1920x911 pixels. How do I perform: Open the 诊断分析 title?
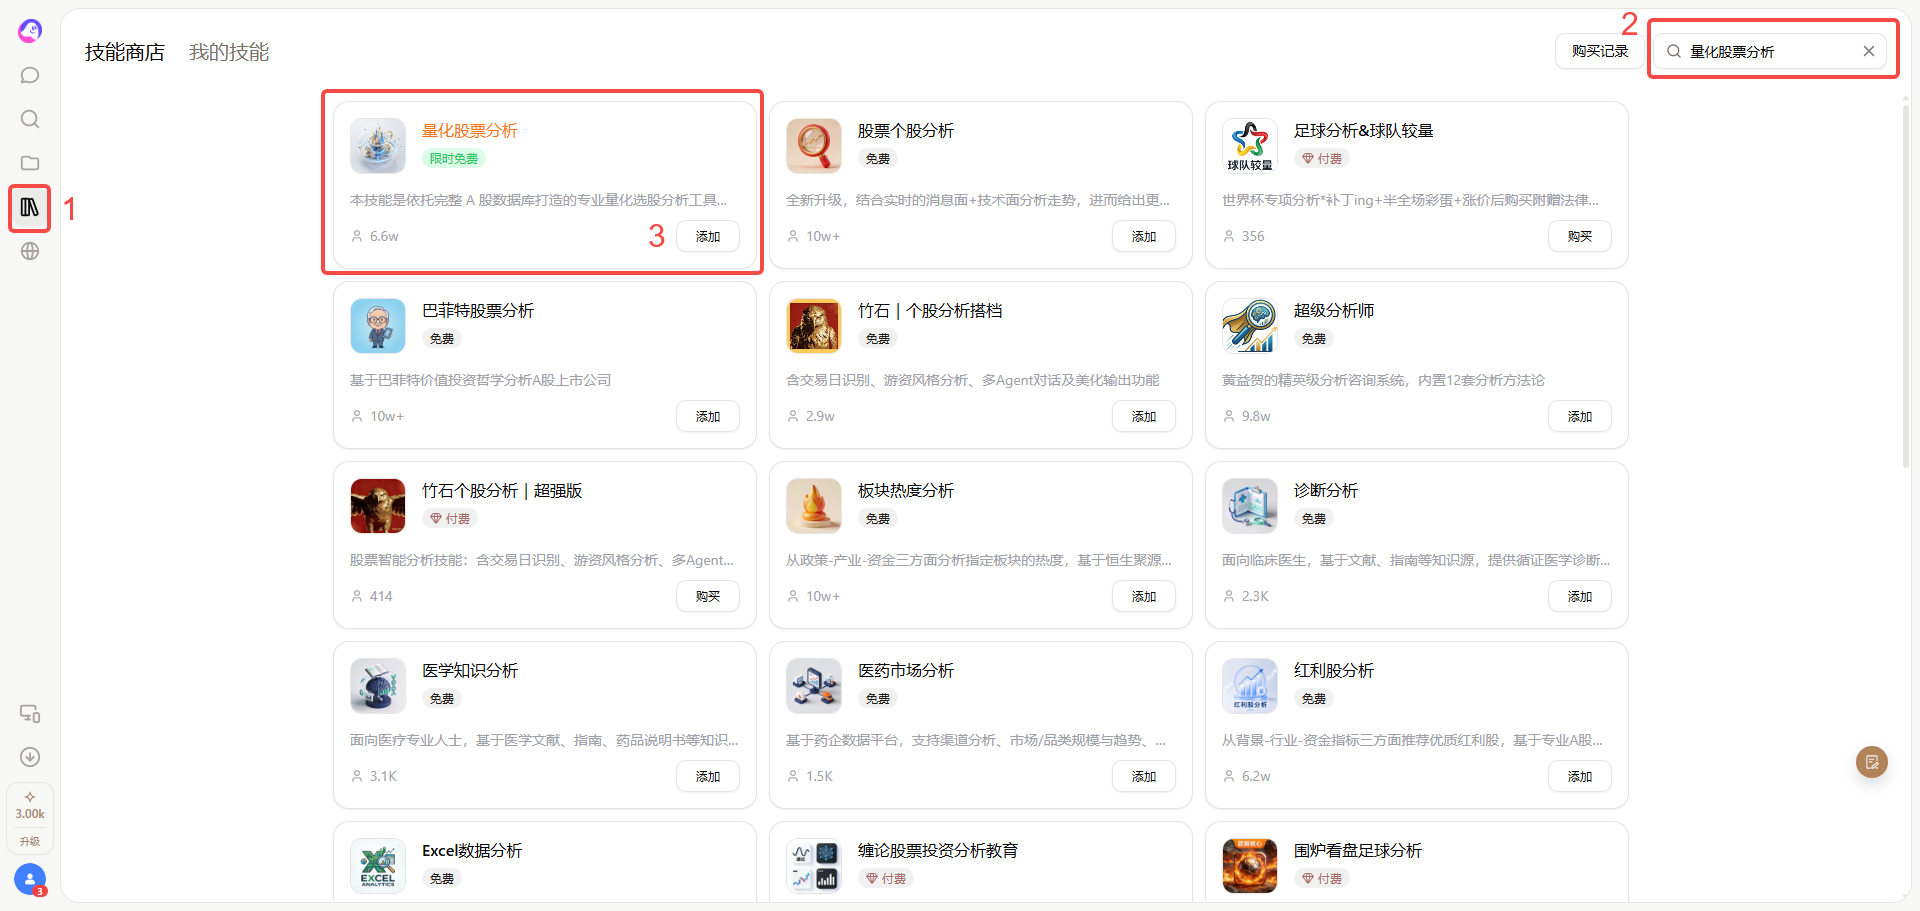point(1326,491)
